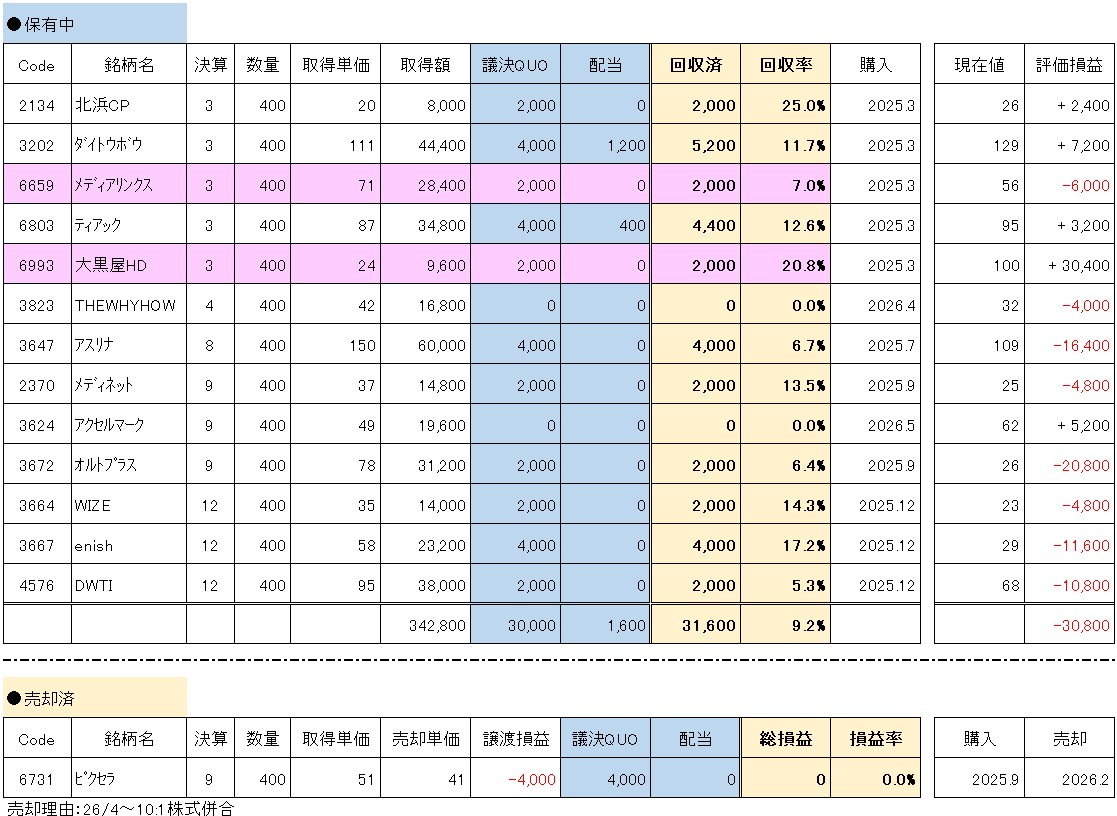Screen dimensions: 1117x816
Task: Click code cell 6803
Action: [x=37, y=225]
